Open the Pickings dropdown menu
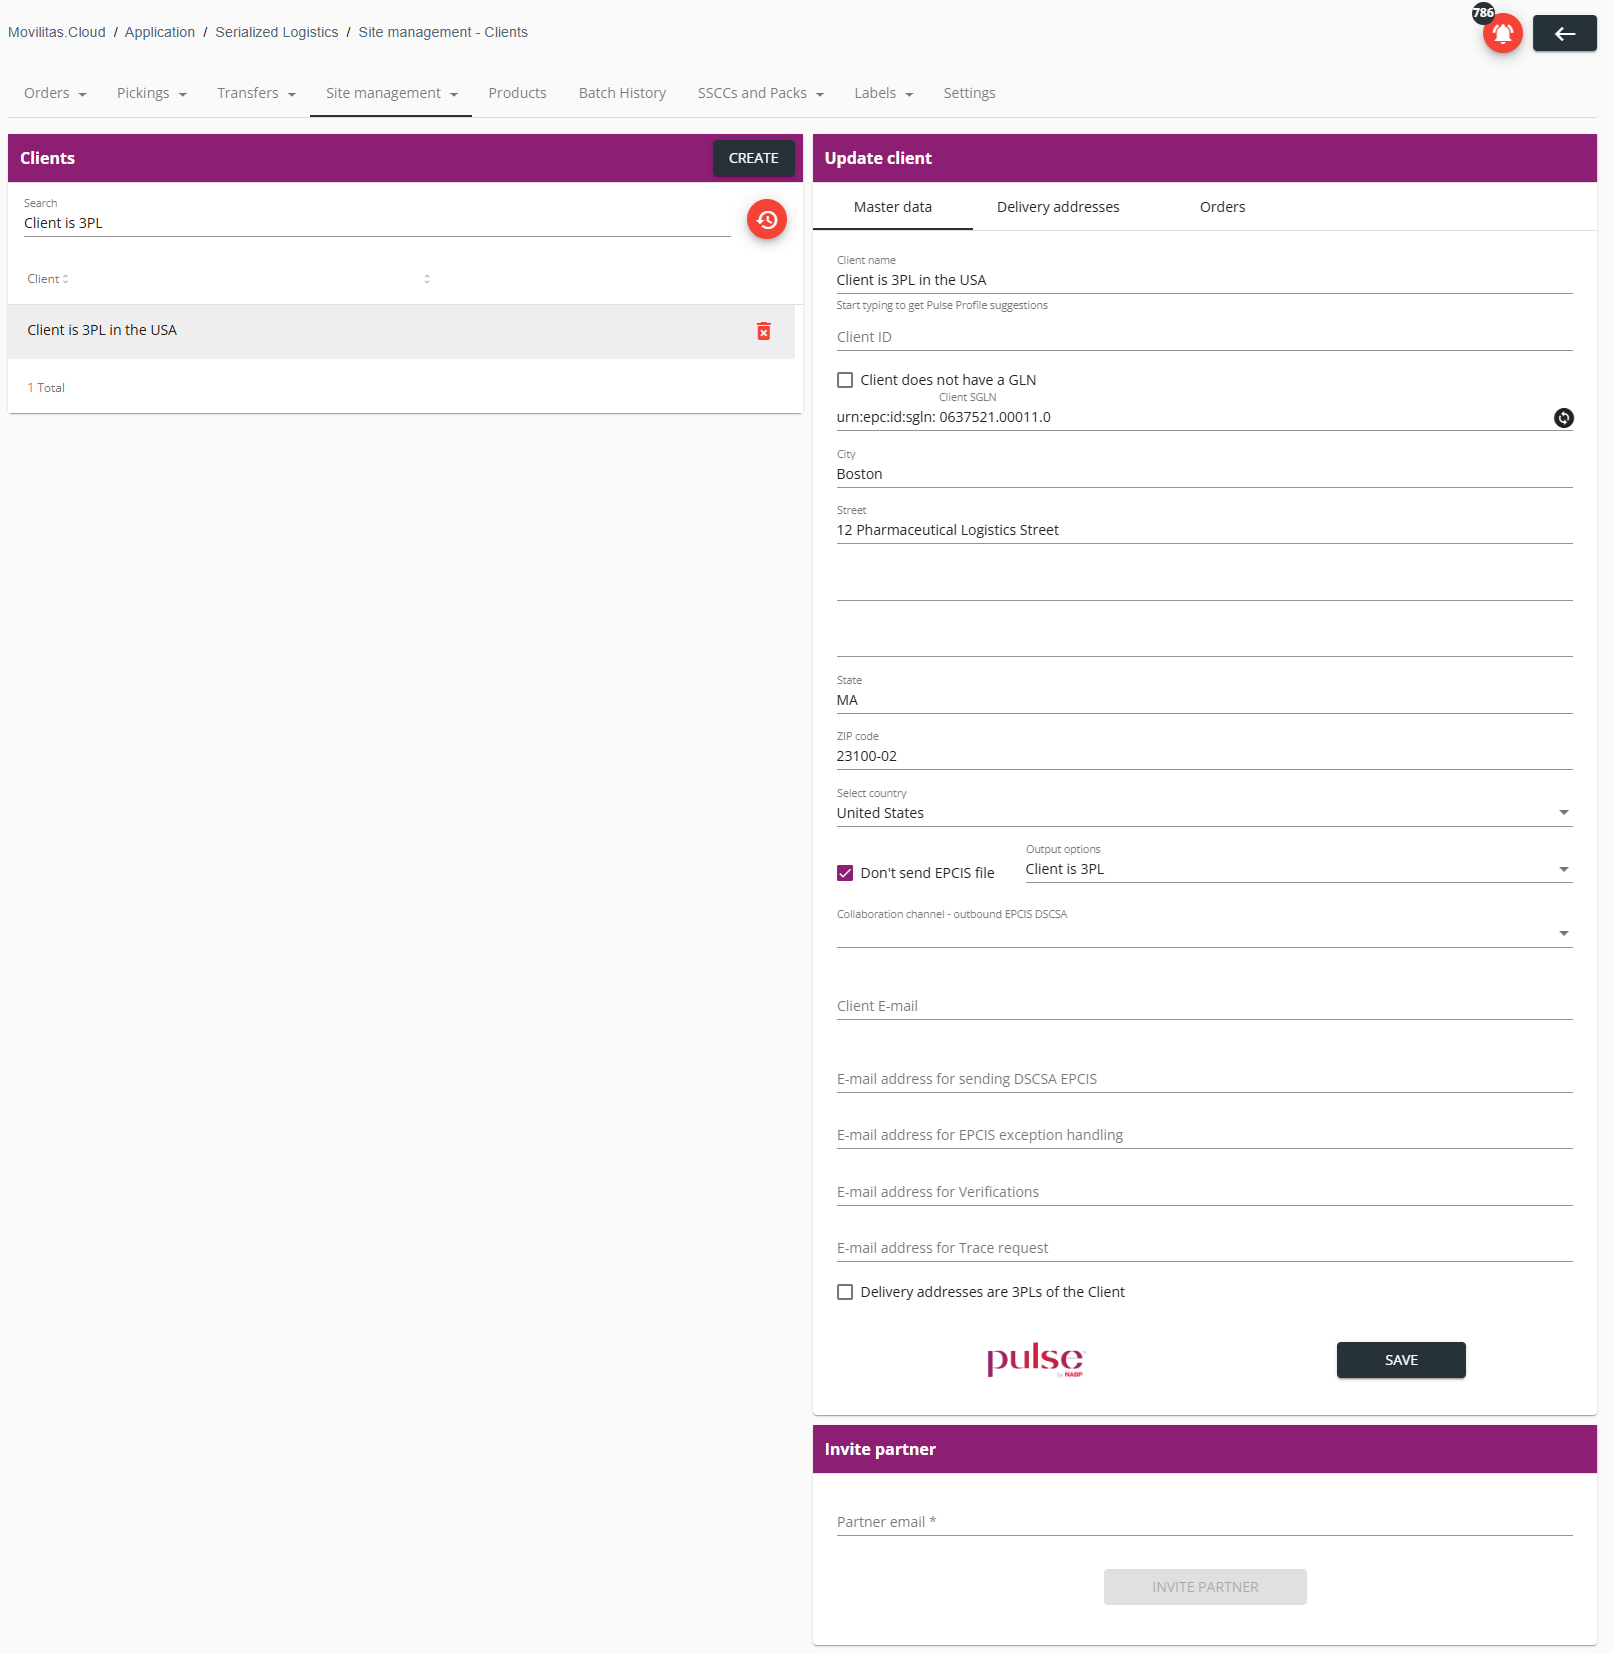The width and height of the screenshot is (1613, 1654). point(152,93)
